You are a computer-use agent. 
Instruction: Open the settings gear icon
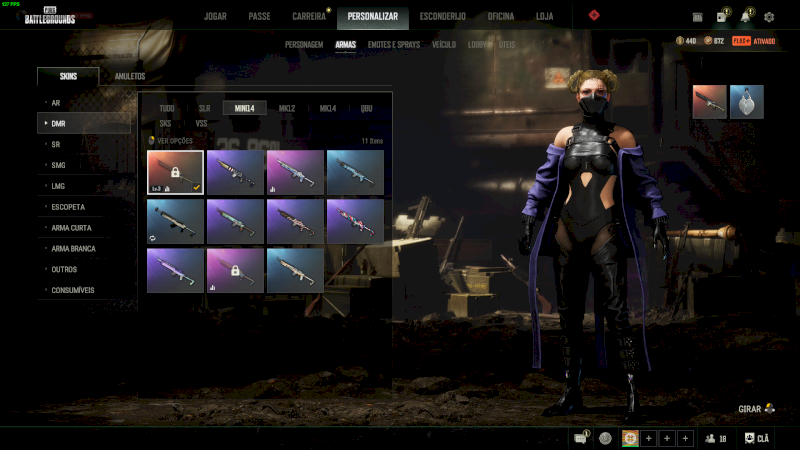[769, 17]
